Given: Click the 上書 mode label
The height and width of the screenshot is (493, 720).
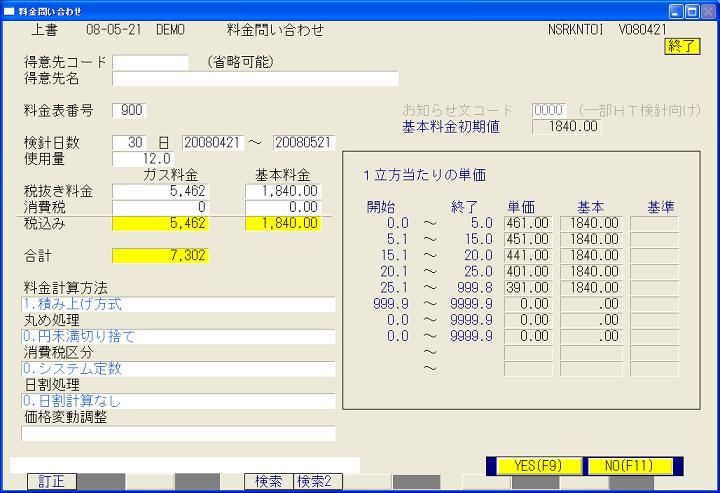Looking at the screenshot, I should 45,30.
